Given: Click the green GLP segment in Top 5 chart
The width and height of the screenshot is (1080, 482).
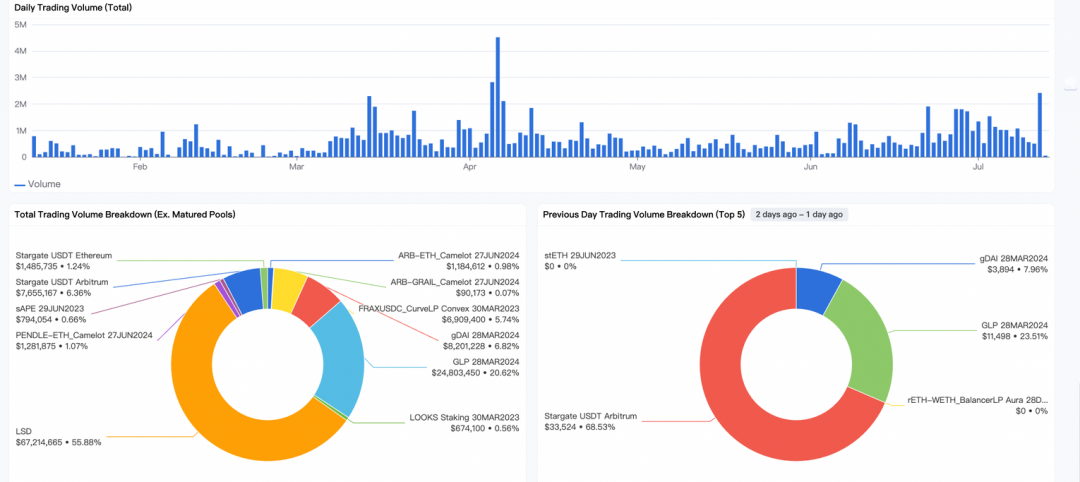Looking at the screenshot, I should click(863, 337).
